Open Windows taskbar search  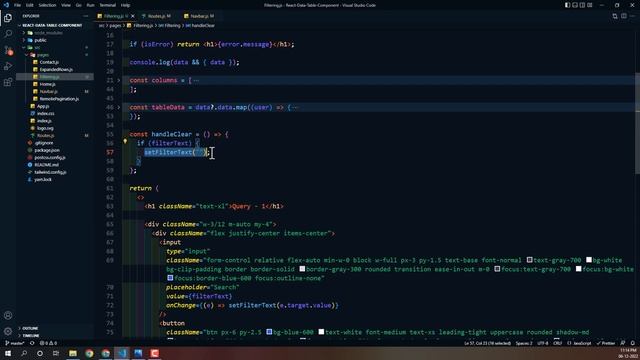24,353
